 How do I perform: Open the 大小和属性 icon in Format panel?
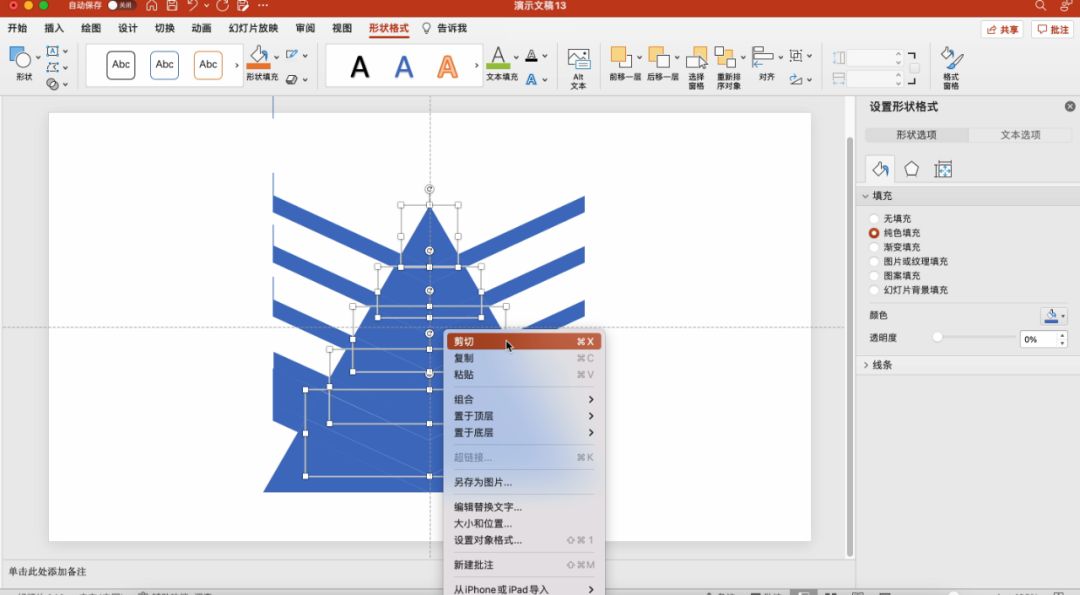click(943, 169)
